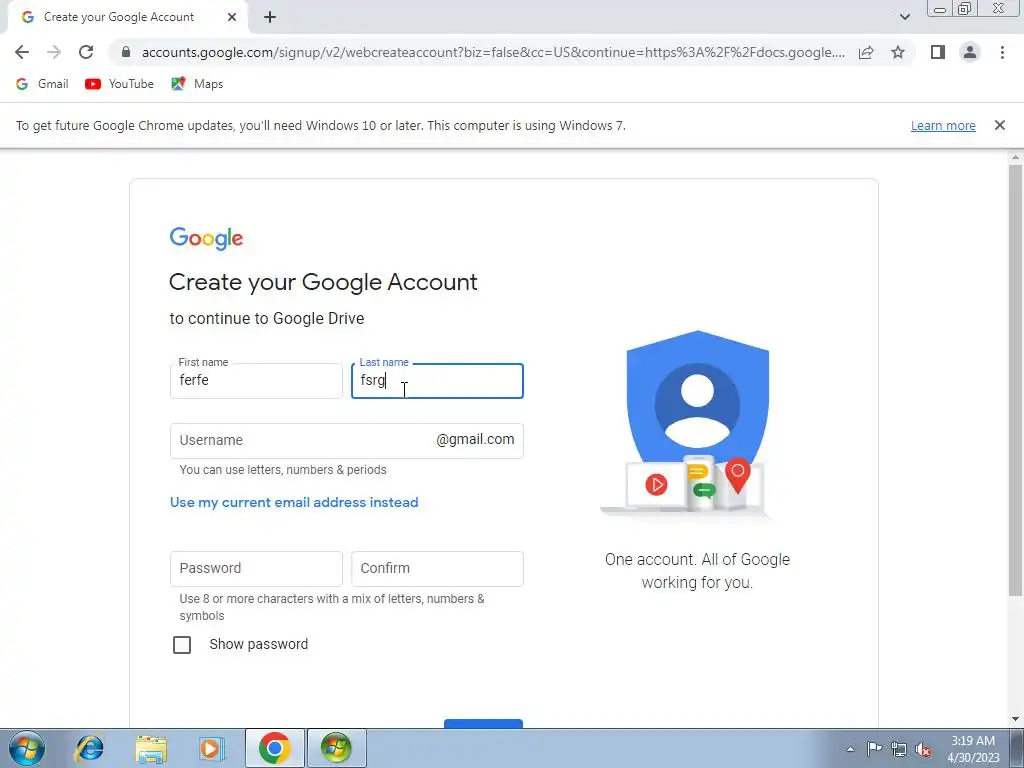Launch Internet Explorer from the taskbar
The height and width of the screenshot is (768, 1024).
coord(89,748)
